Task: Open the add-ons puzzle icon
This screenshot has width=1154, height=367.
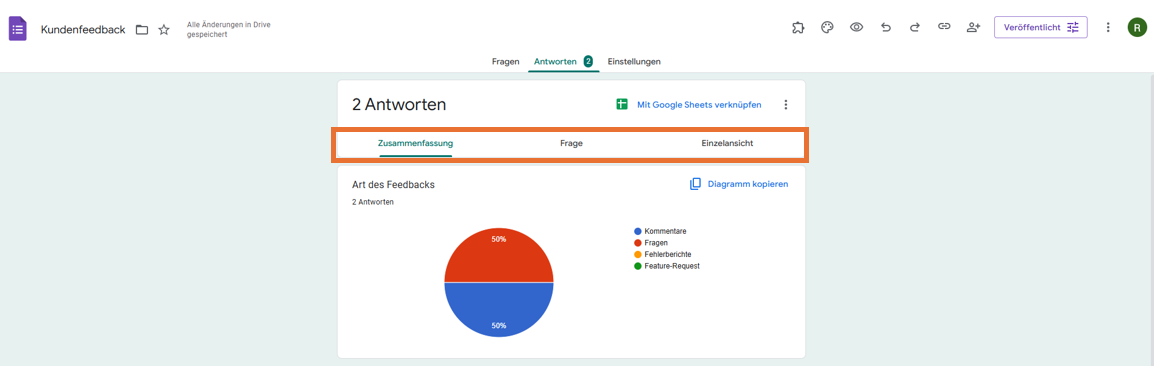Action: click(x=798, y=27)
